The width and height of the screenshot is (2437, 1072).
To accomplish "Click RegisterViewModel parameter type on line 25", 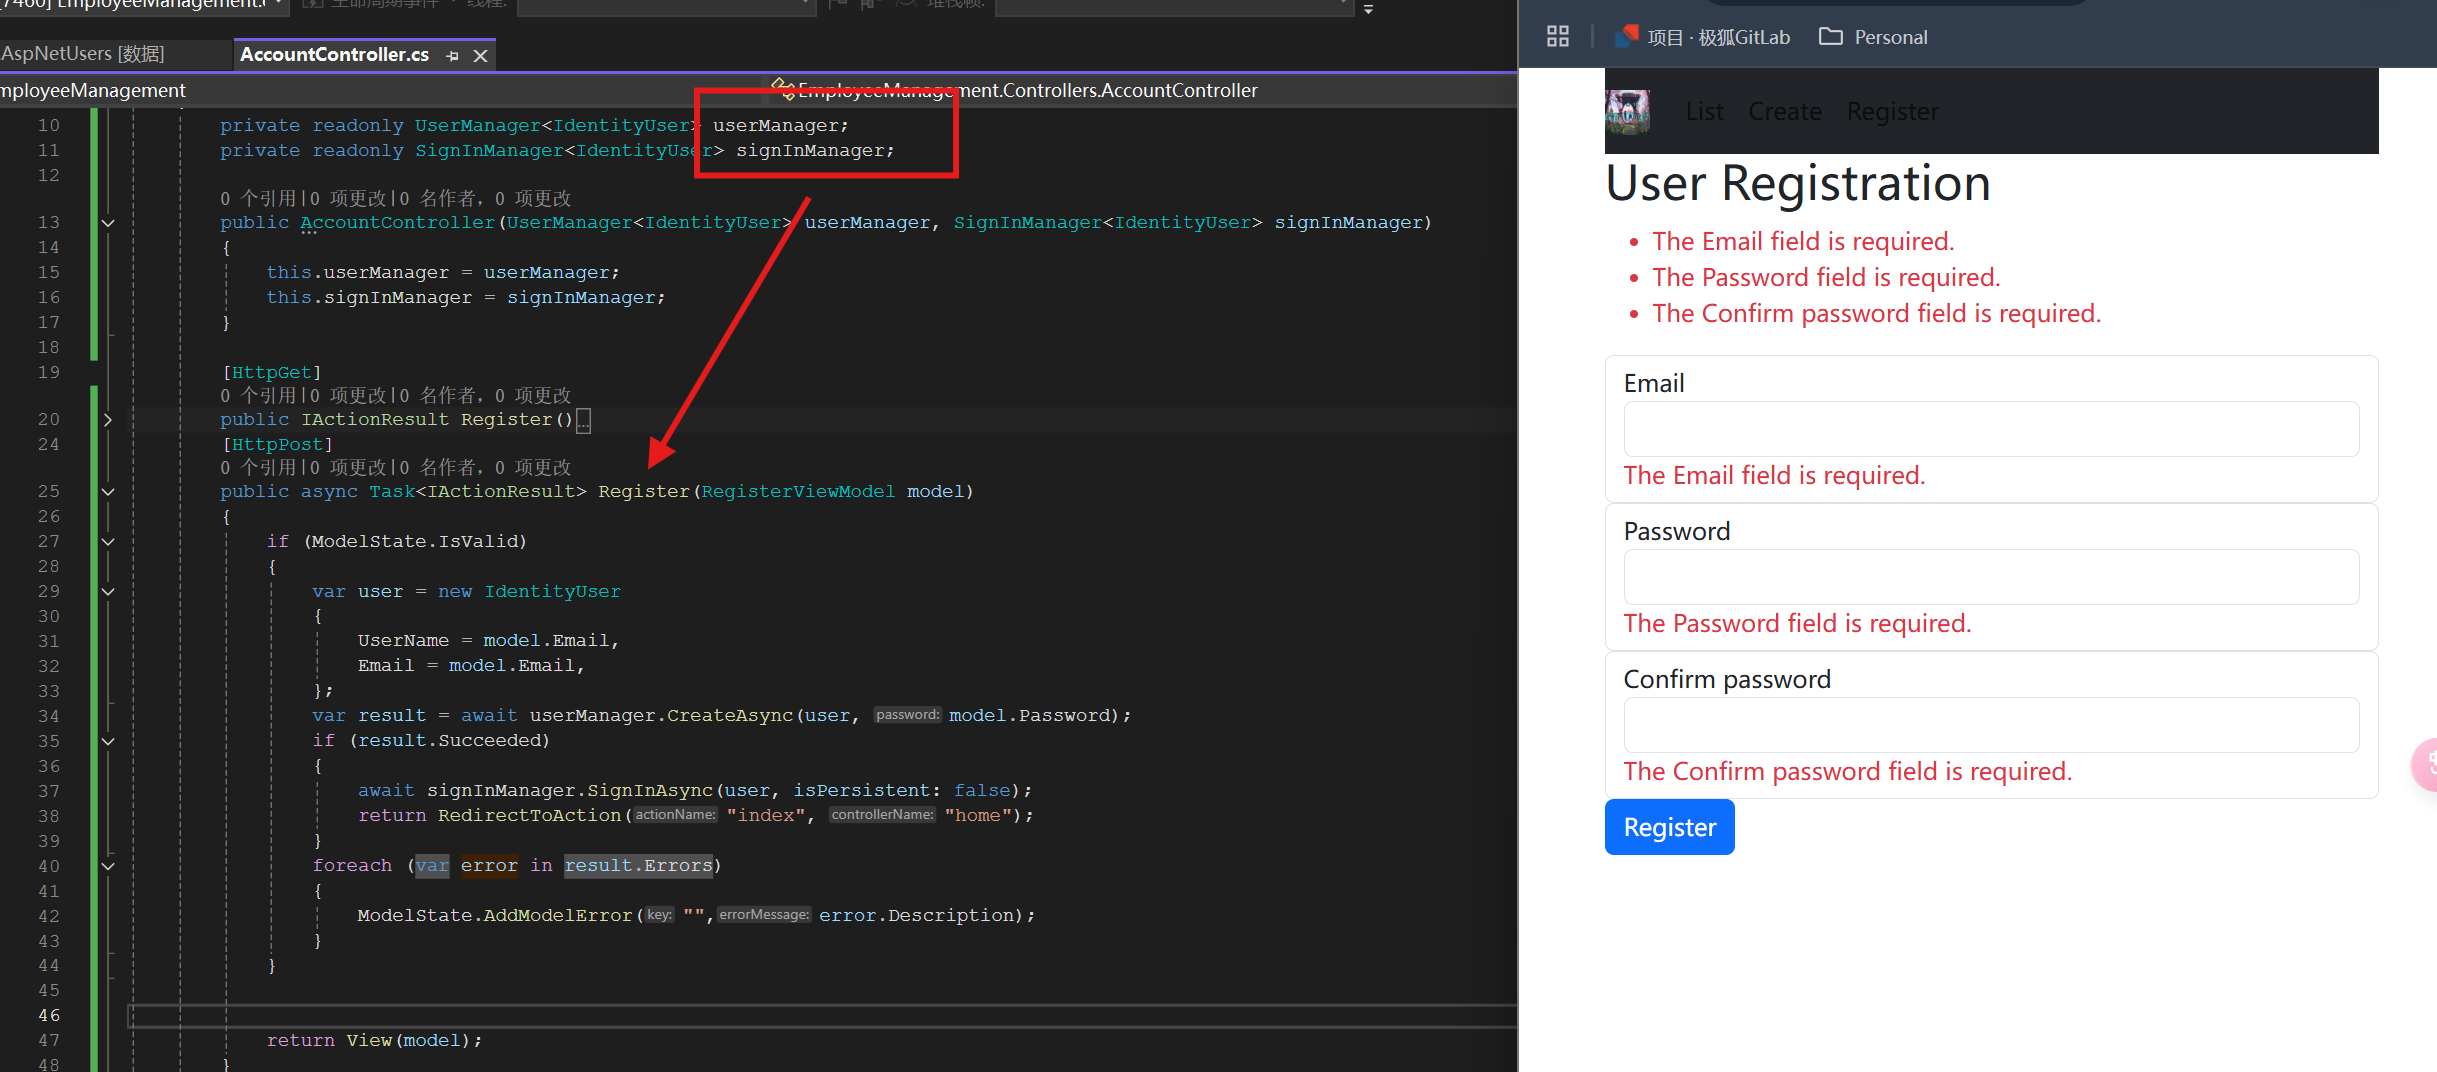I will 798,492.
